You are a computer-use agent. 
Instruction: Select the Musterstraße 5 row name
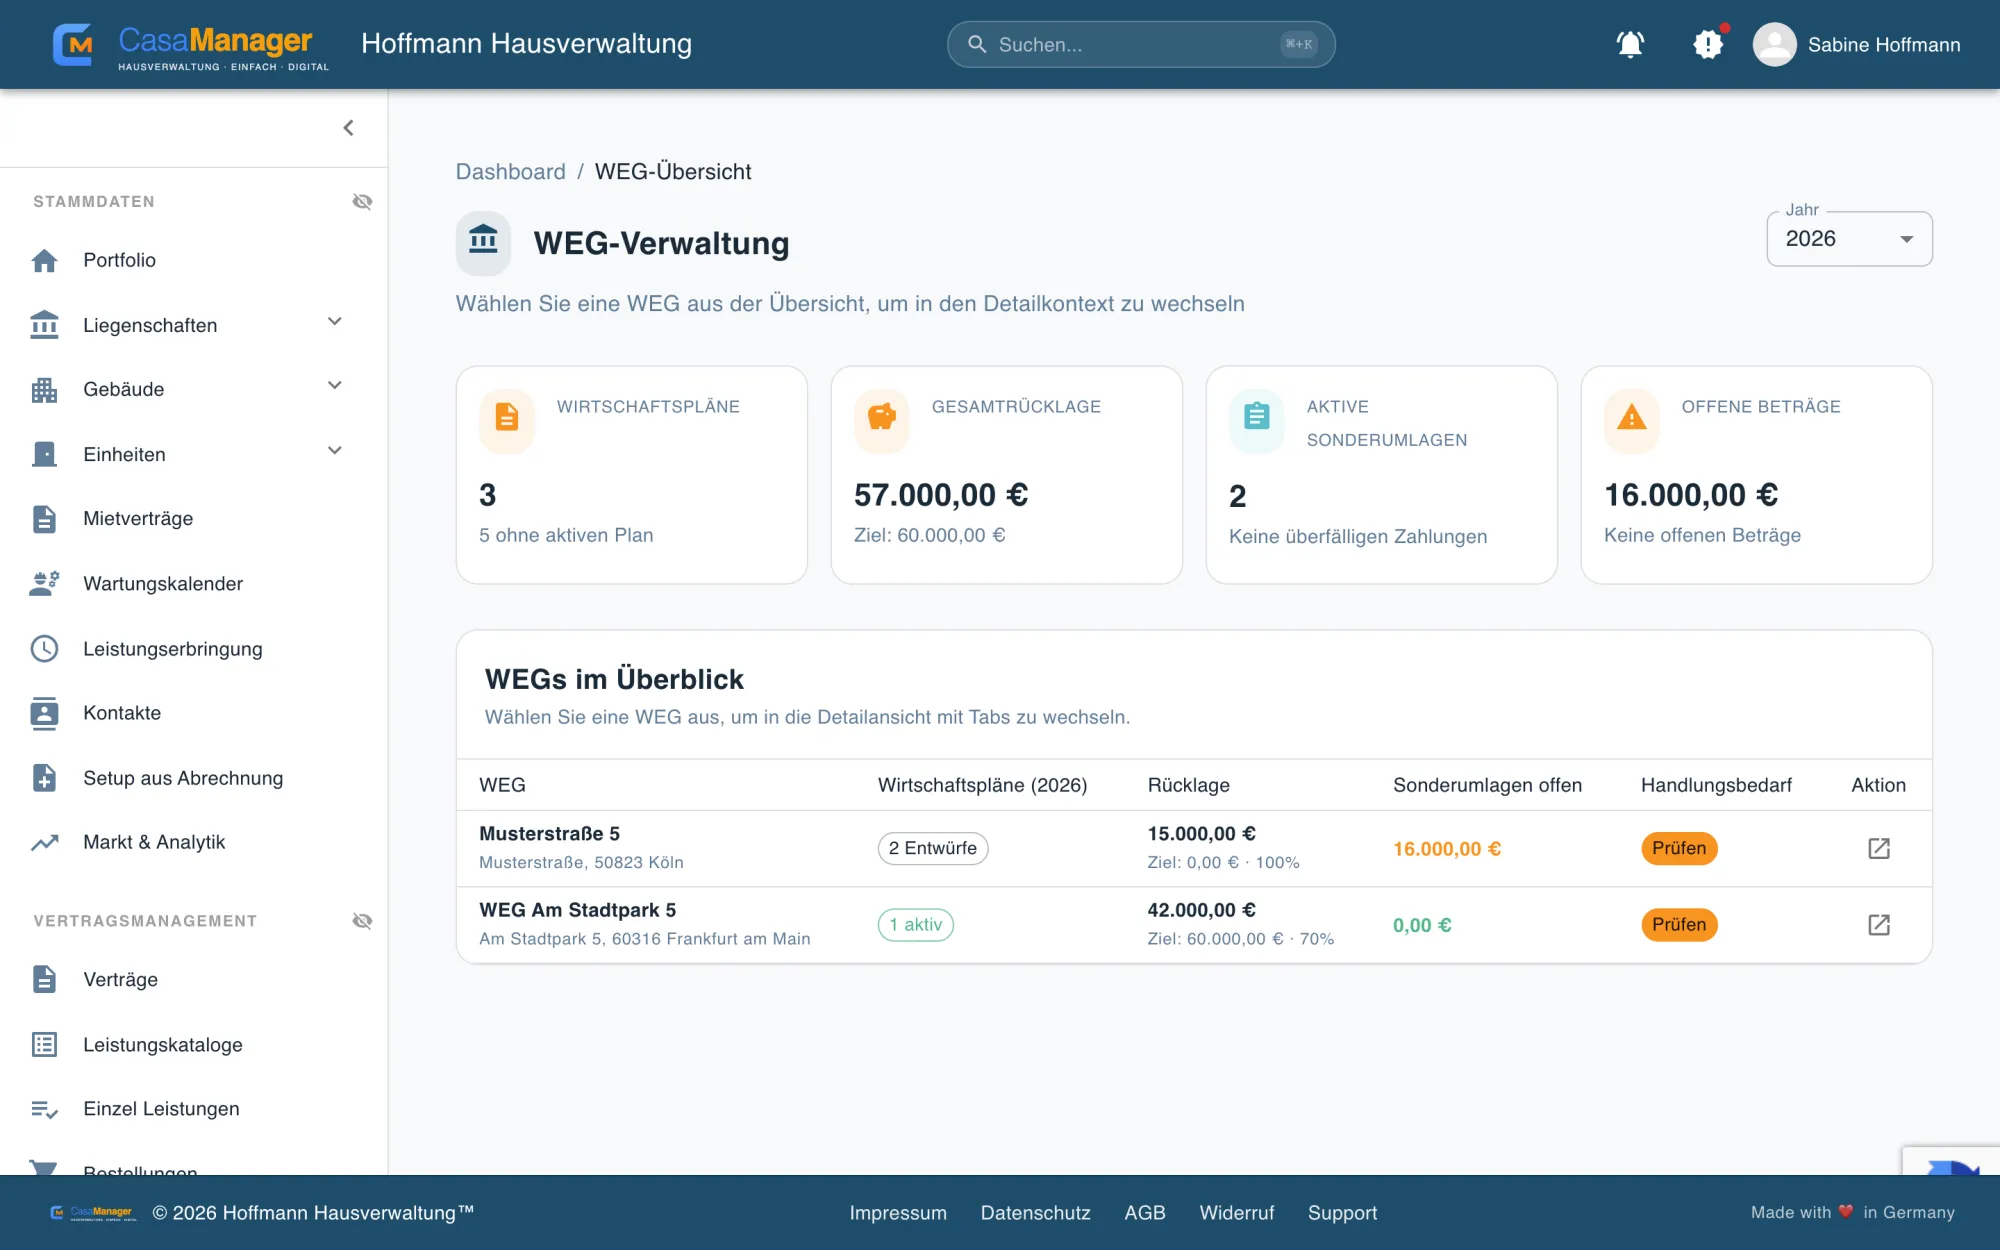[x=549, y=833]
